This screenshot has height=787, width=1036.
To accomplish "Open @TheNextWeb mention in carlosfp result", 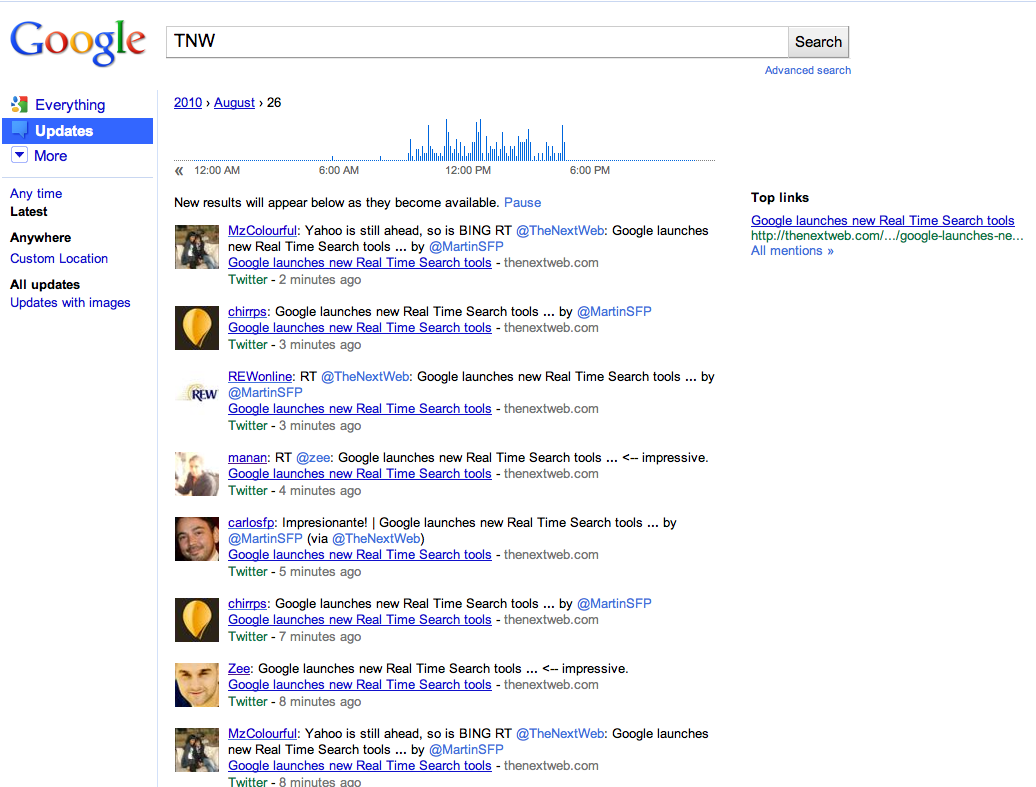I will click(x=376, y=539).
